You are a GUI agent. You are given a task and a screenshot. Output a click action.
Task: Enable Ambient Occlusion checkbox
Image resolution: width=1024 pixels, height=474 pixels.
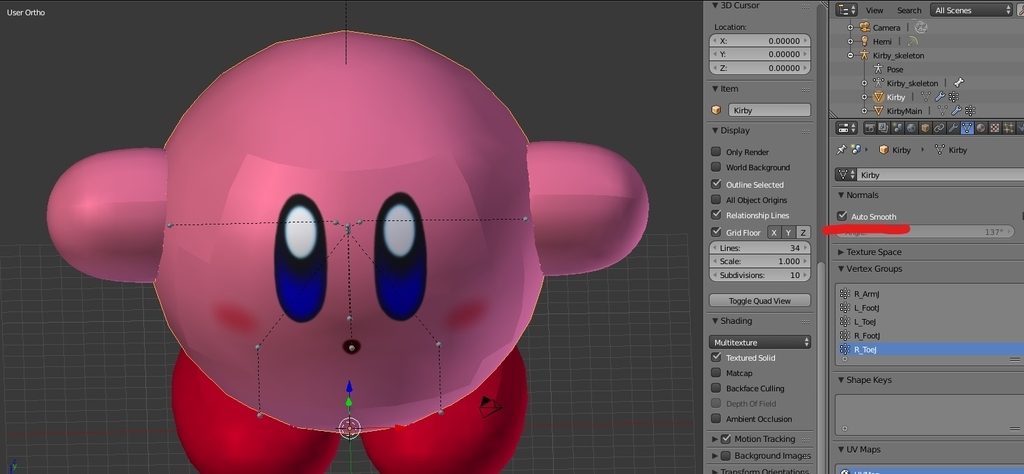coord(716,419)
